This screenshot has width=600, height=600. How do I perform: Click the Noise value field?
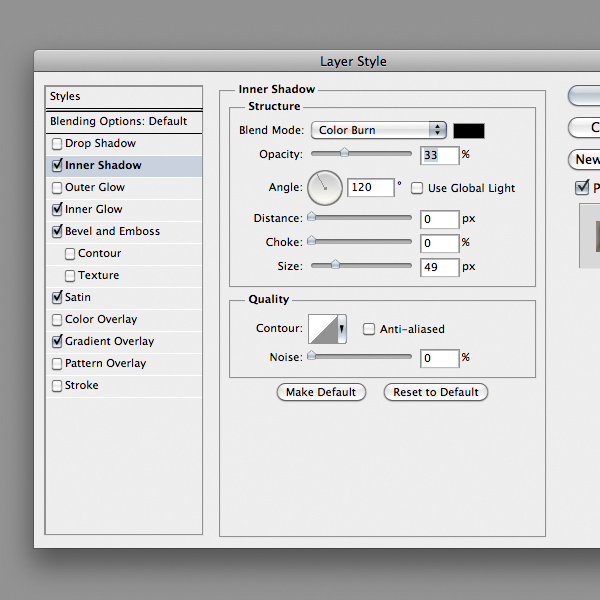click(440, 359)
